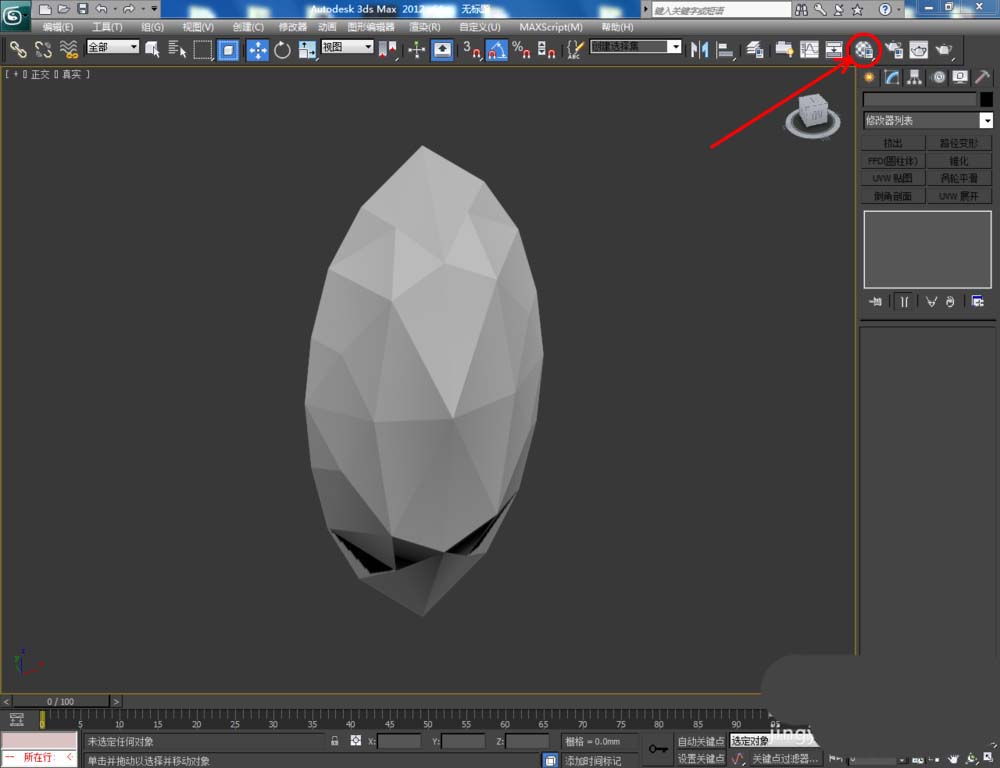Open the 编辑(E) menu
The width and height of the screenshot is (1000, 768).
pos(58,27)
